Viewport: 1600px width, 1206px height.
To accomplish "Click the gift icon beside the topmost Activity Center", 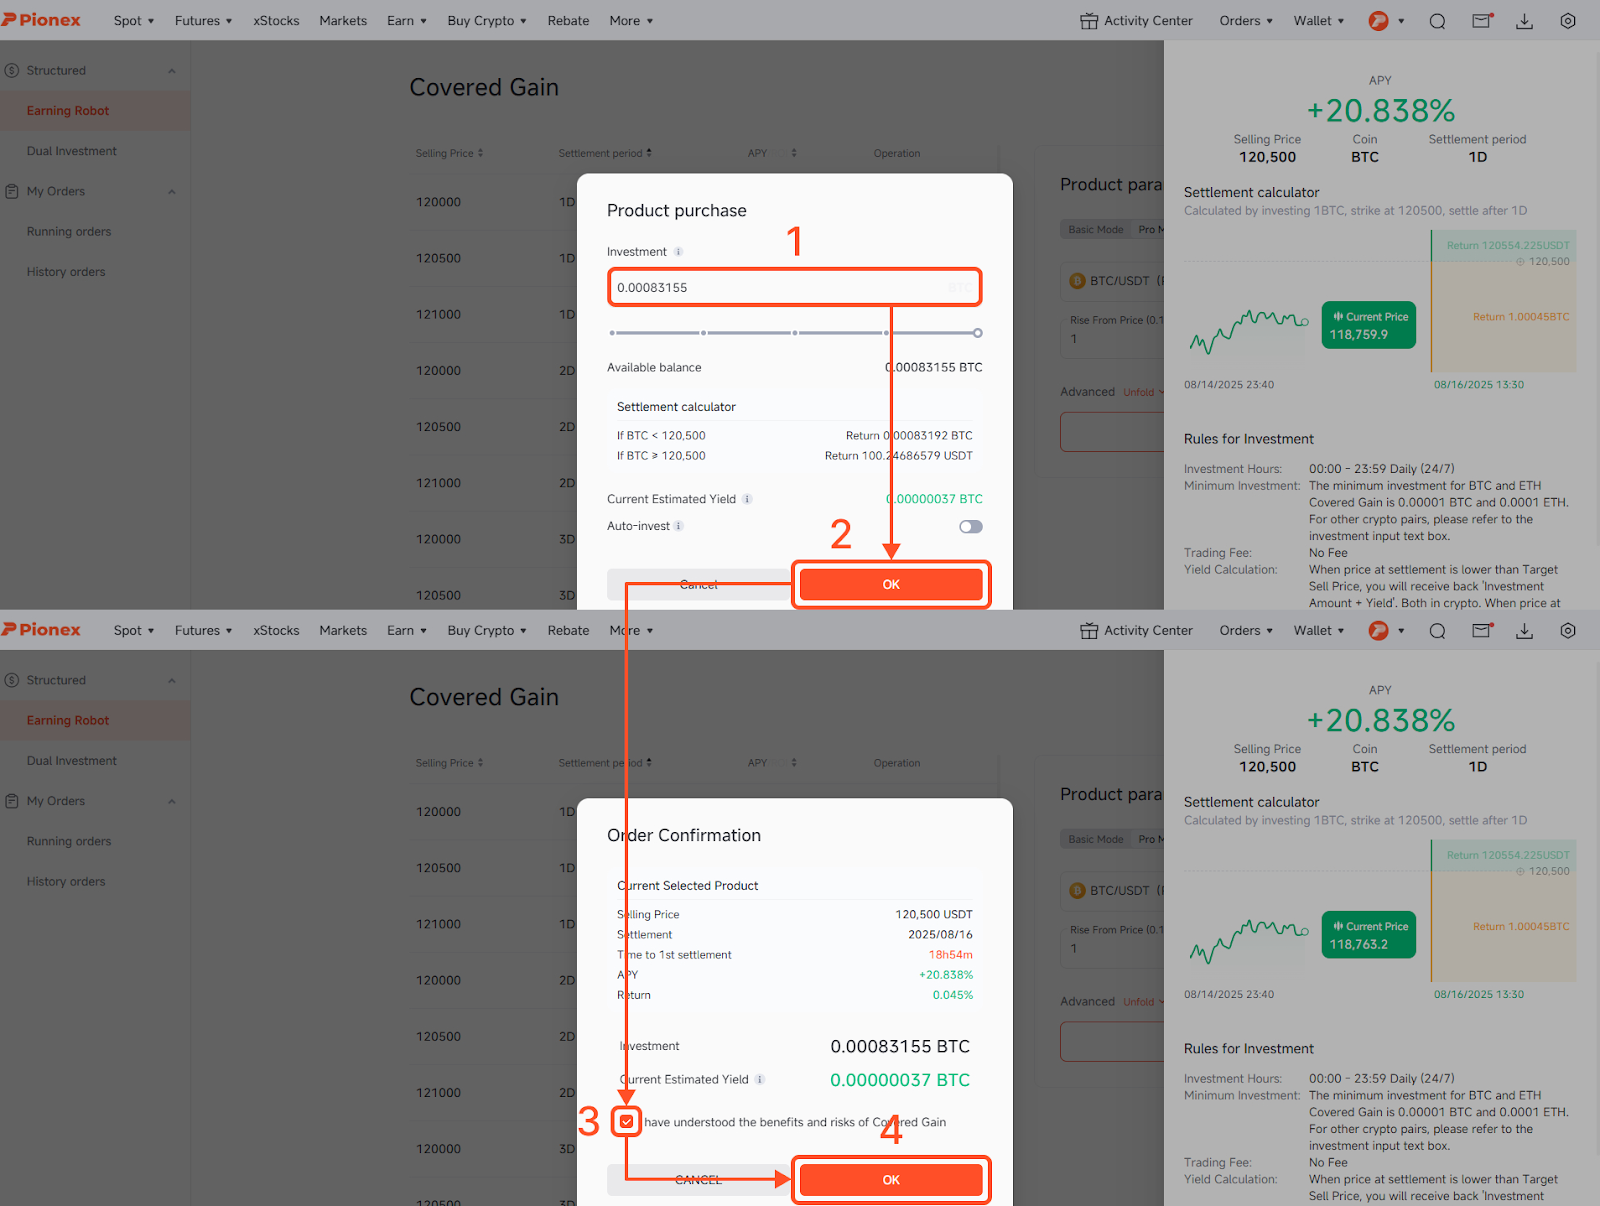I will (x=1089, y=21).
